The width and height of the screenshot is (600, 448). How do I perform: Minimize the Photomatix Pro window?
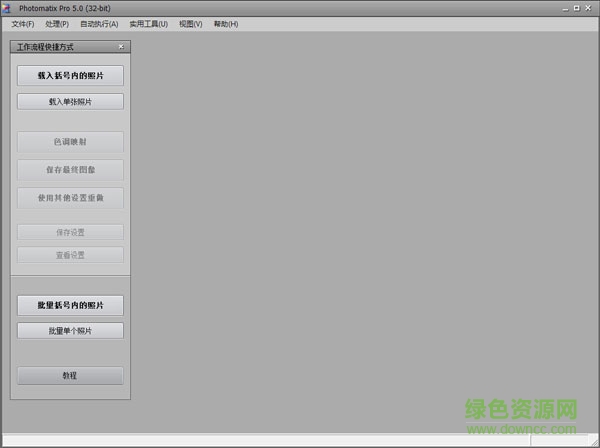pyautogui.click(x=566, y=9)
